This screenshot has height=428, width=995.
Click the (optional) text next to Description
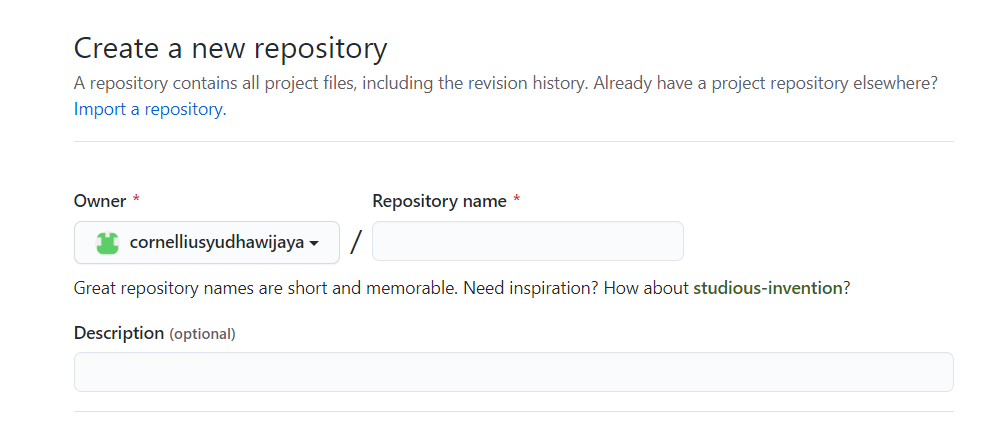click(202, 334)
